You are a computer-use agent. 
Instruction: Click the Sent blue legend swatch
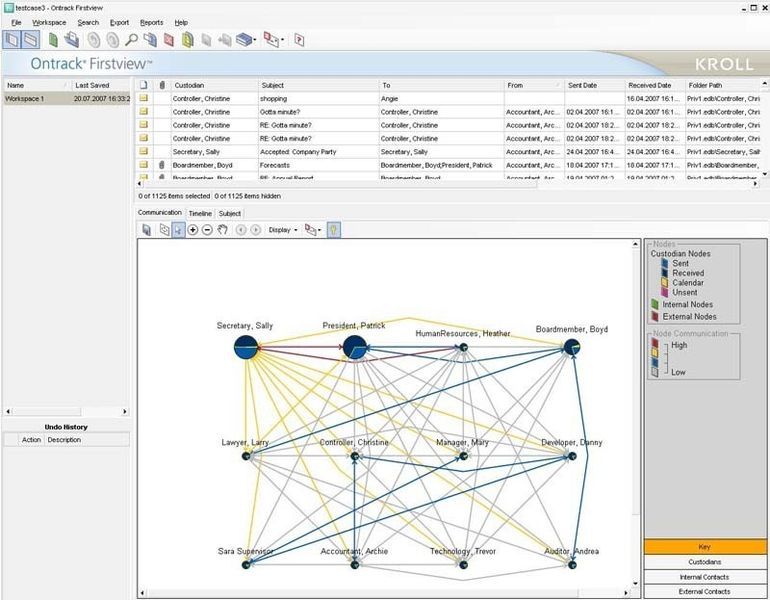664,263
